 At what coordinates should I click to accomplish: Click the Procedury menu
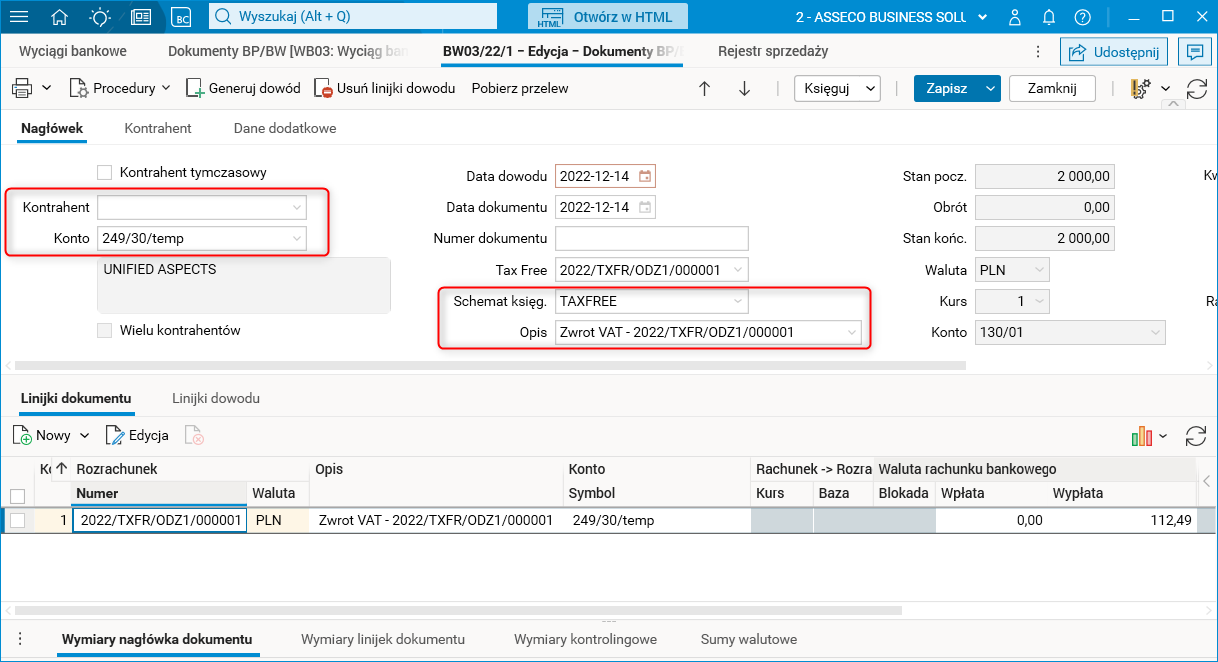(120, 88)
